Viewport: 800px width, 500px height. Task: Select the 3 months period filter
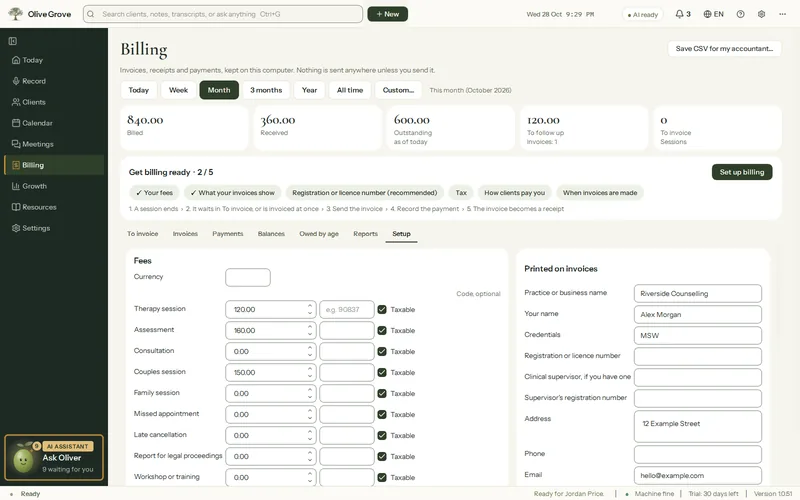pos(266,90)
